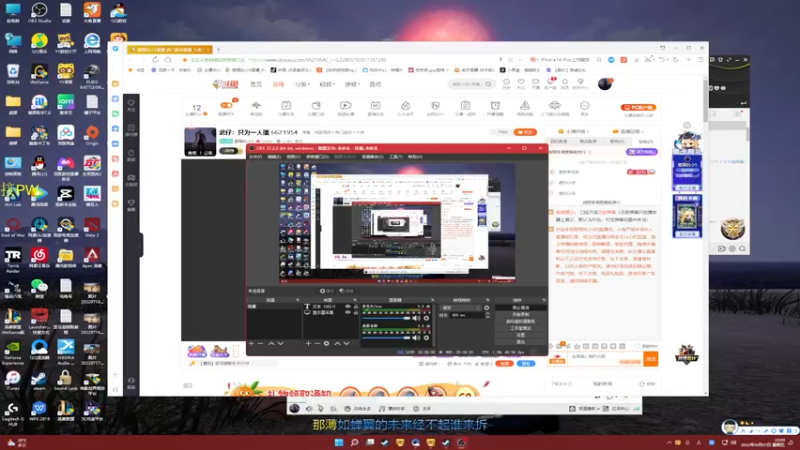Viewport: 800px width, 450px height.
Task: Open Douyu followed heart icon in header
Action: coord(521,82)
